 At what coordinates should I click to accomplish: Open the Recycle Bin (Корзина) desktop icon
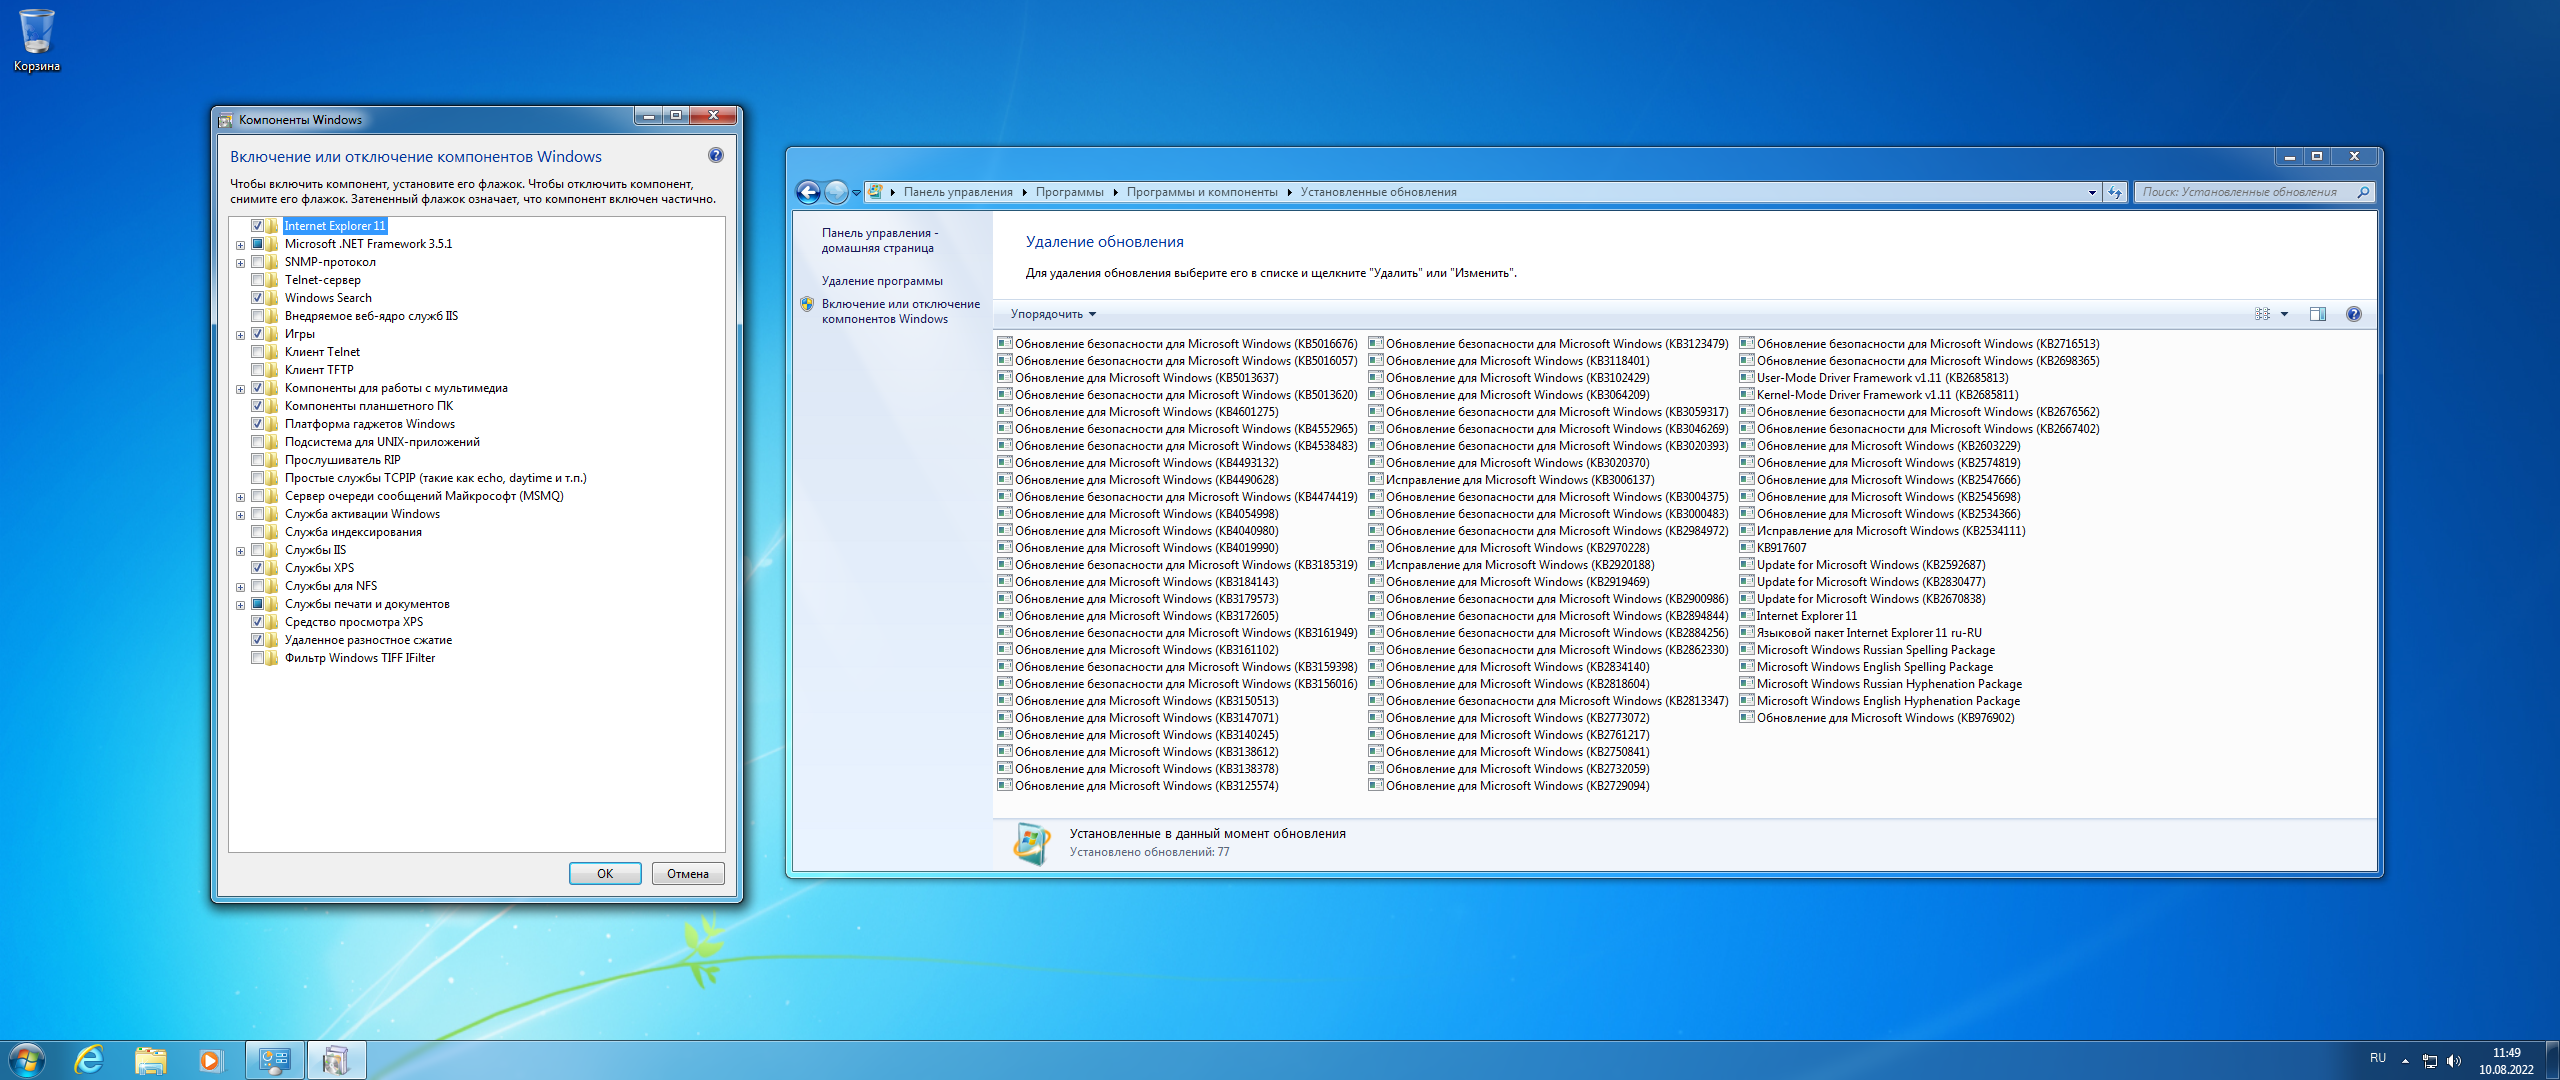(x=36, y=40)
